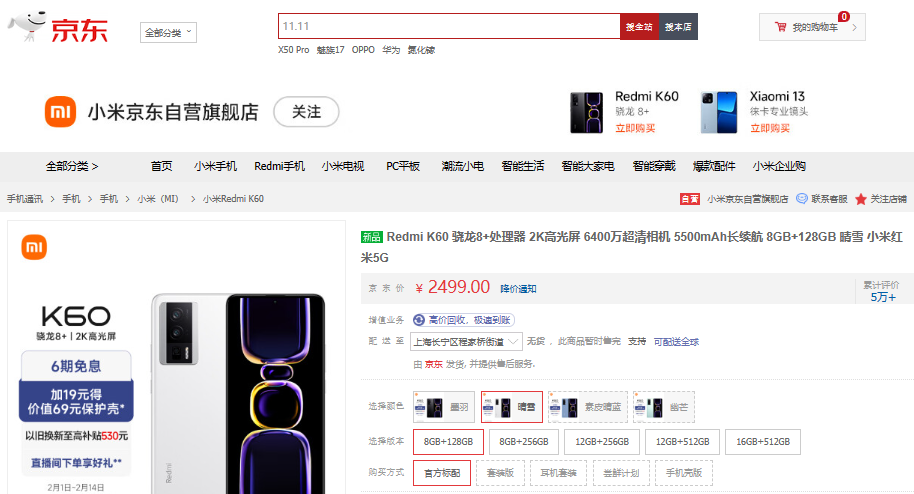Open the 爆款配件 store tab
Image resolution: width=914 pixels, height=494 pixels.
click(x=714, y=166)
